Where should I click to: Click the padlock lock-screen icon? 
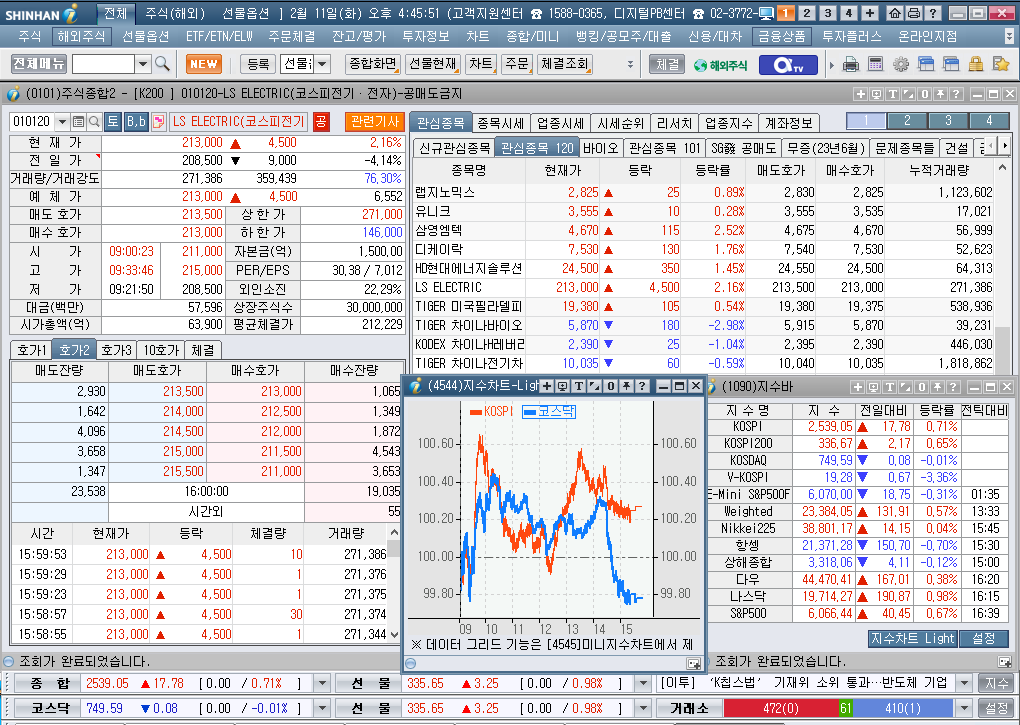(976, 64)
